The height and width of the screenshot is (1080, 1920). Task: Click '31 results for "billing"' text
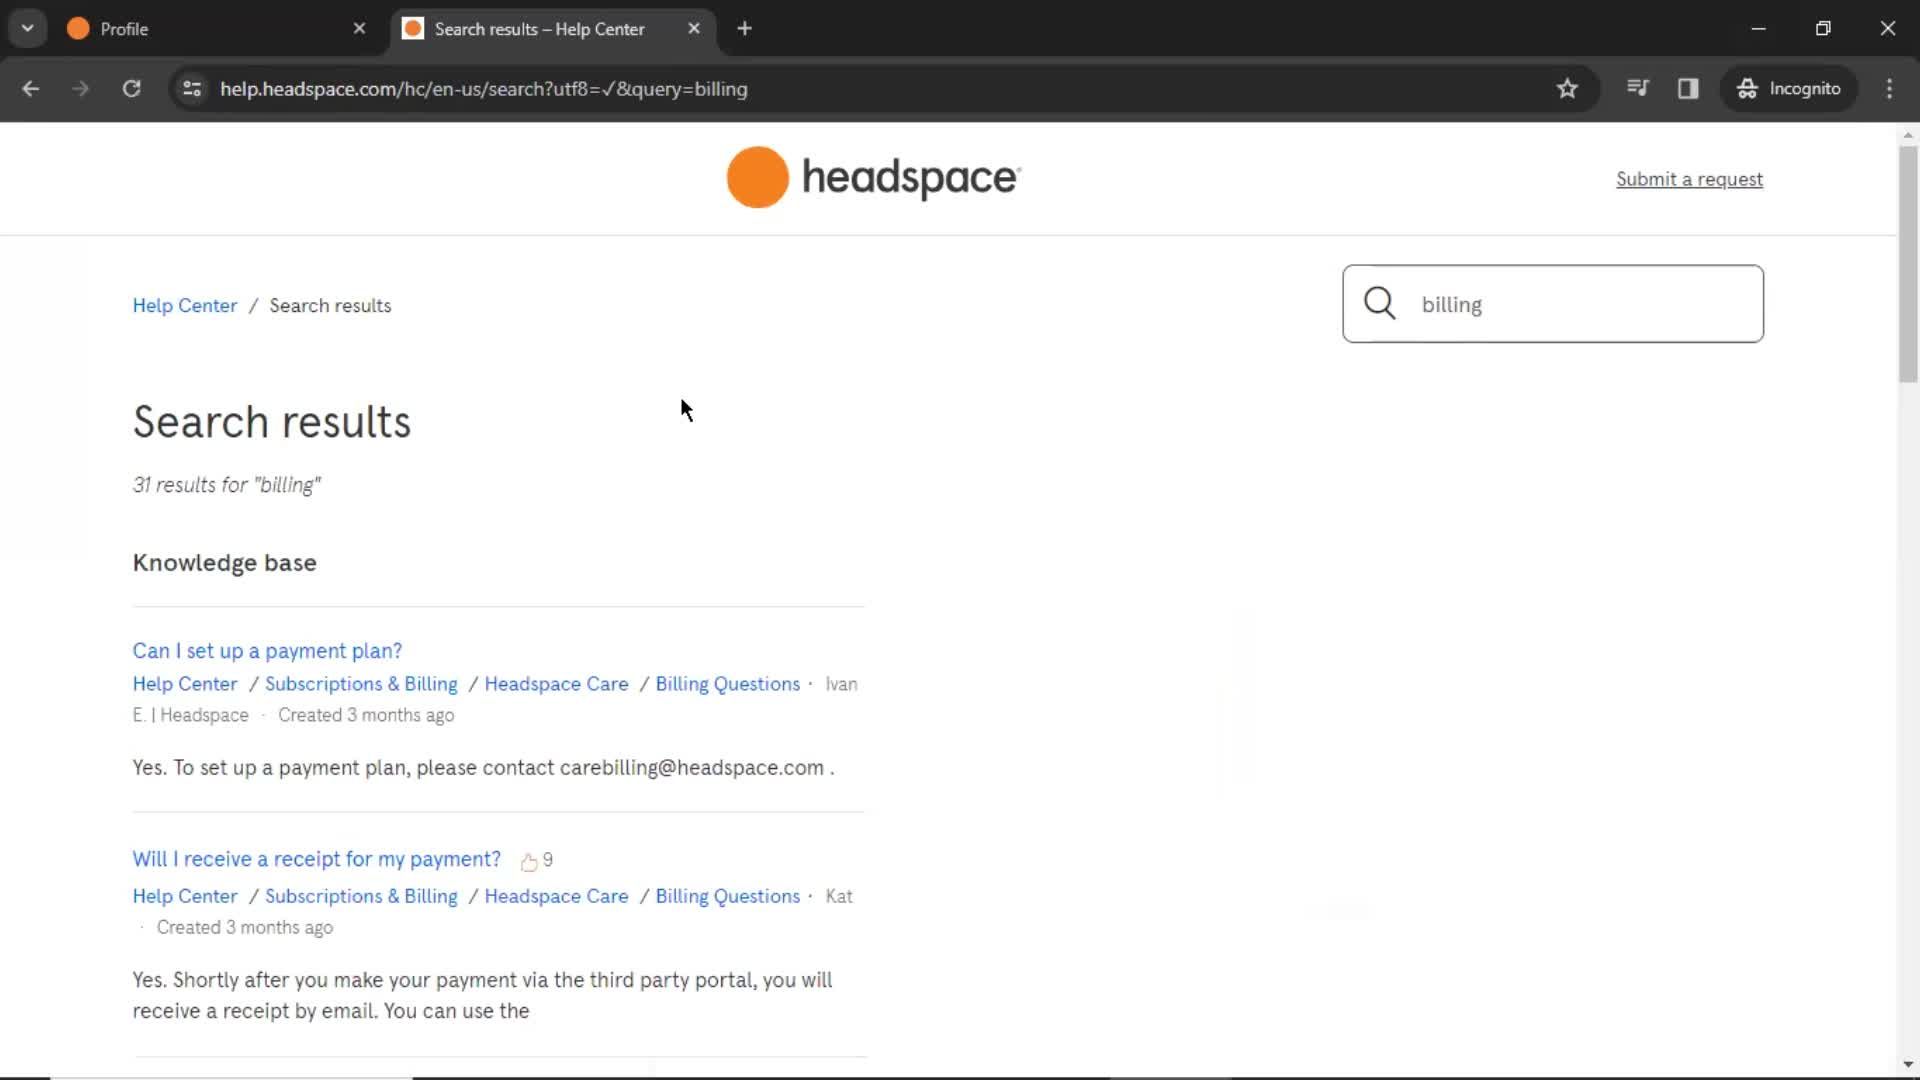click(227, 485)
